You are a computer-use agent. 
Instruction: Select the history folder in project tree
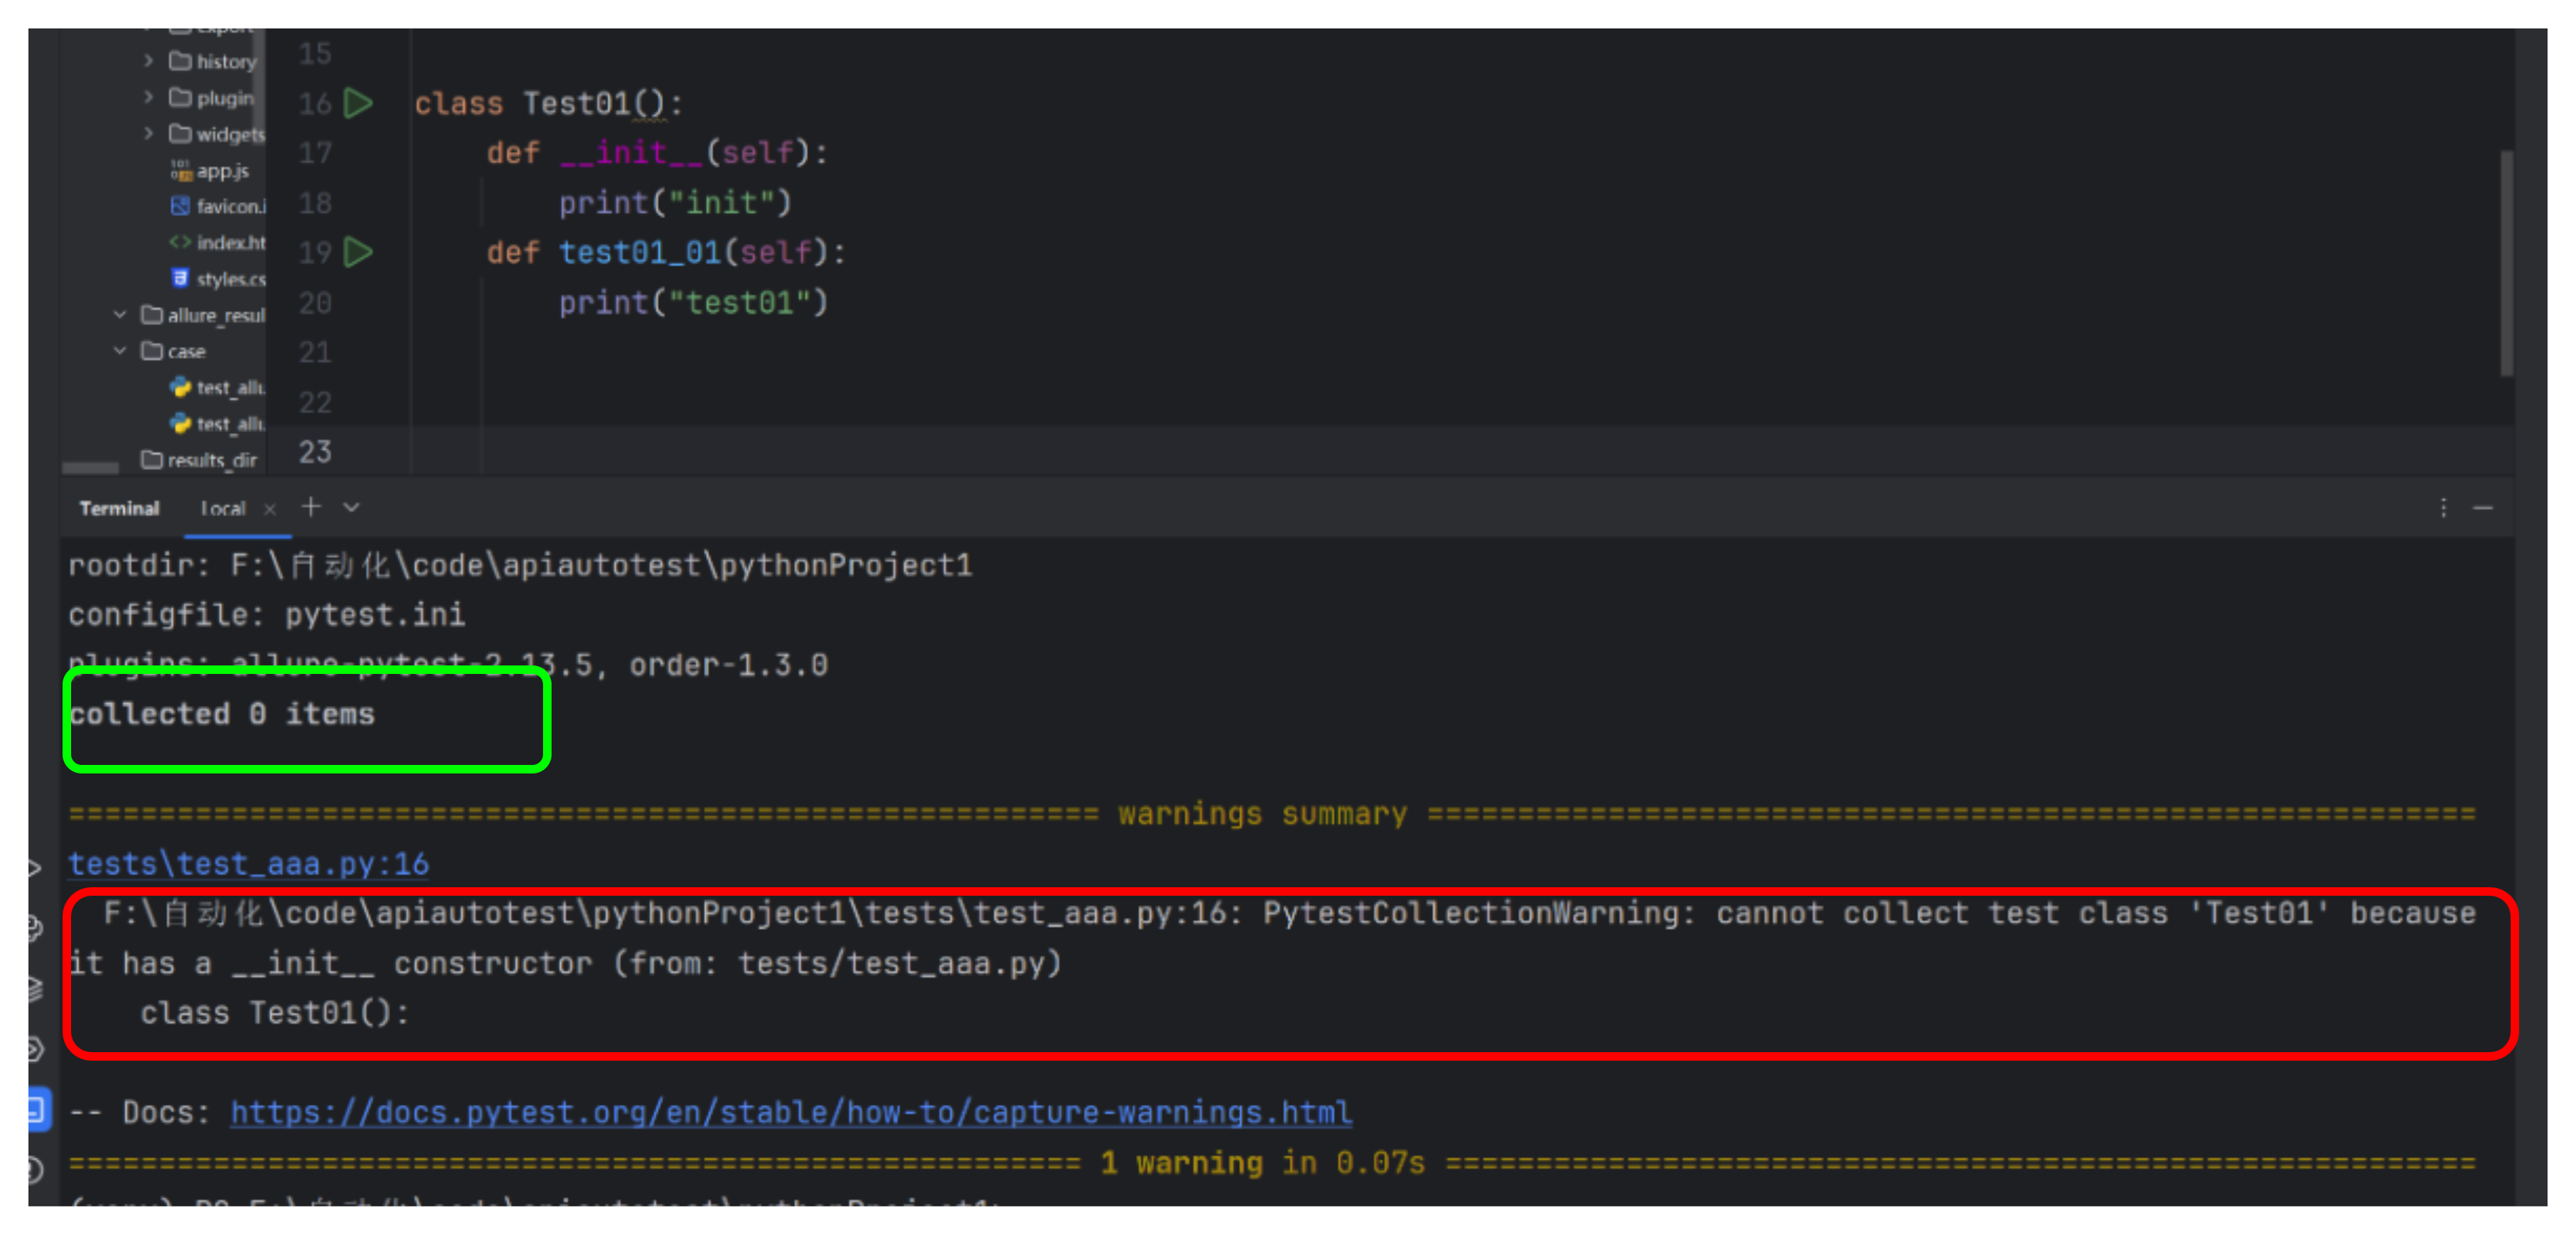pyautogui.click(x=226, y=62)
